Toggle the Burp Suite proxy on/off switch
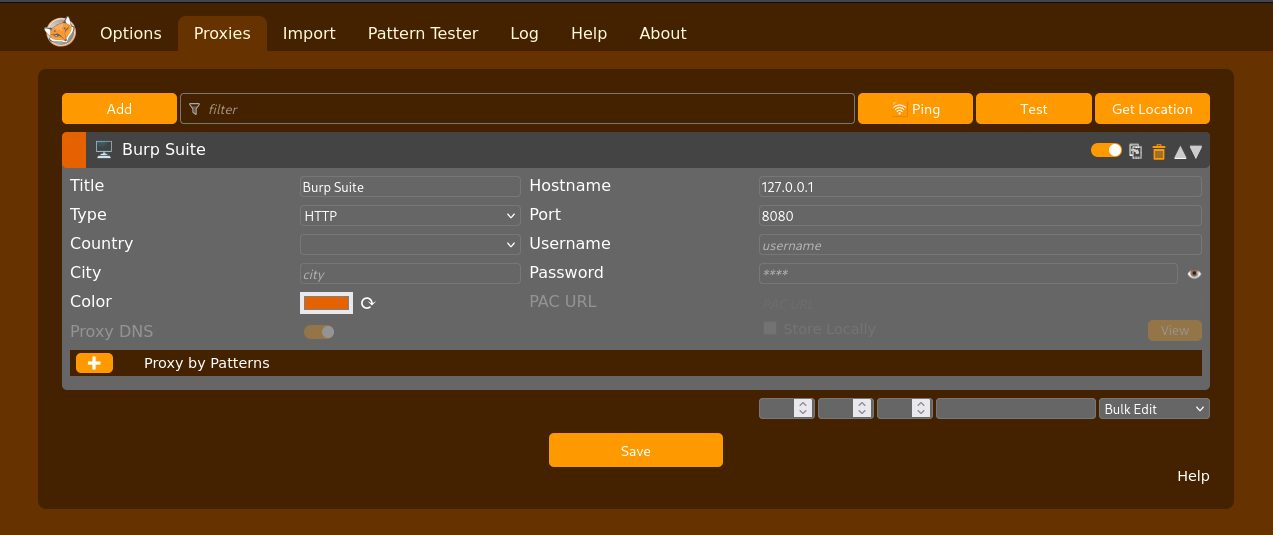 (1106, 150)
